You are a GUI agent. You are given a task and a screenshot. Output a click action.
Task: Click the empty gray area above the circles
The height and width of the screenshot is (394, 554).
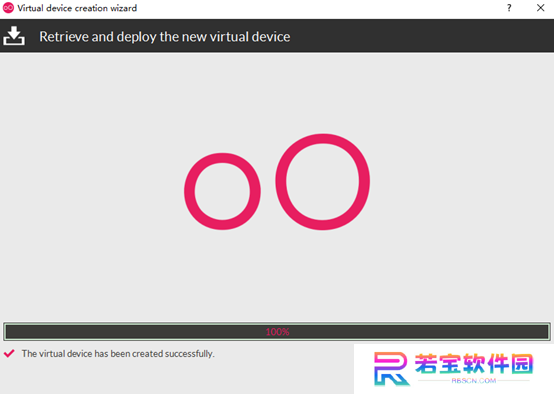pos(277,92)
